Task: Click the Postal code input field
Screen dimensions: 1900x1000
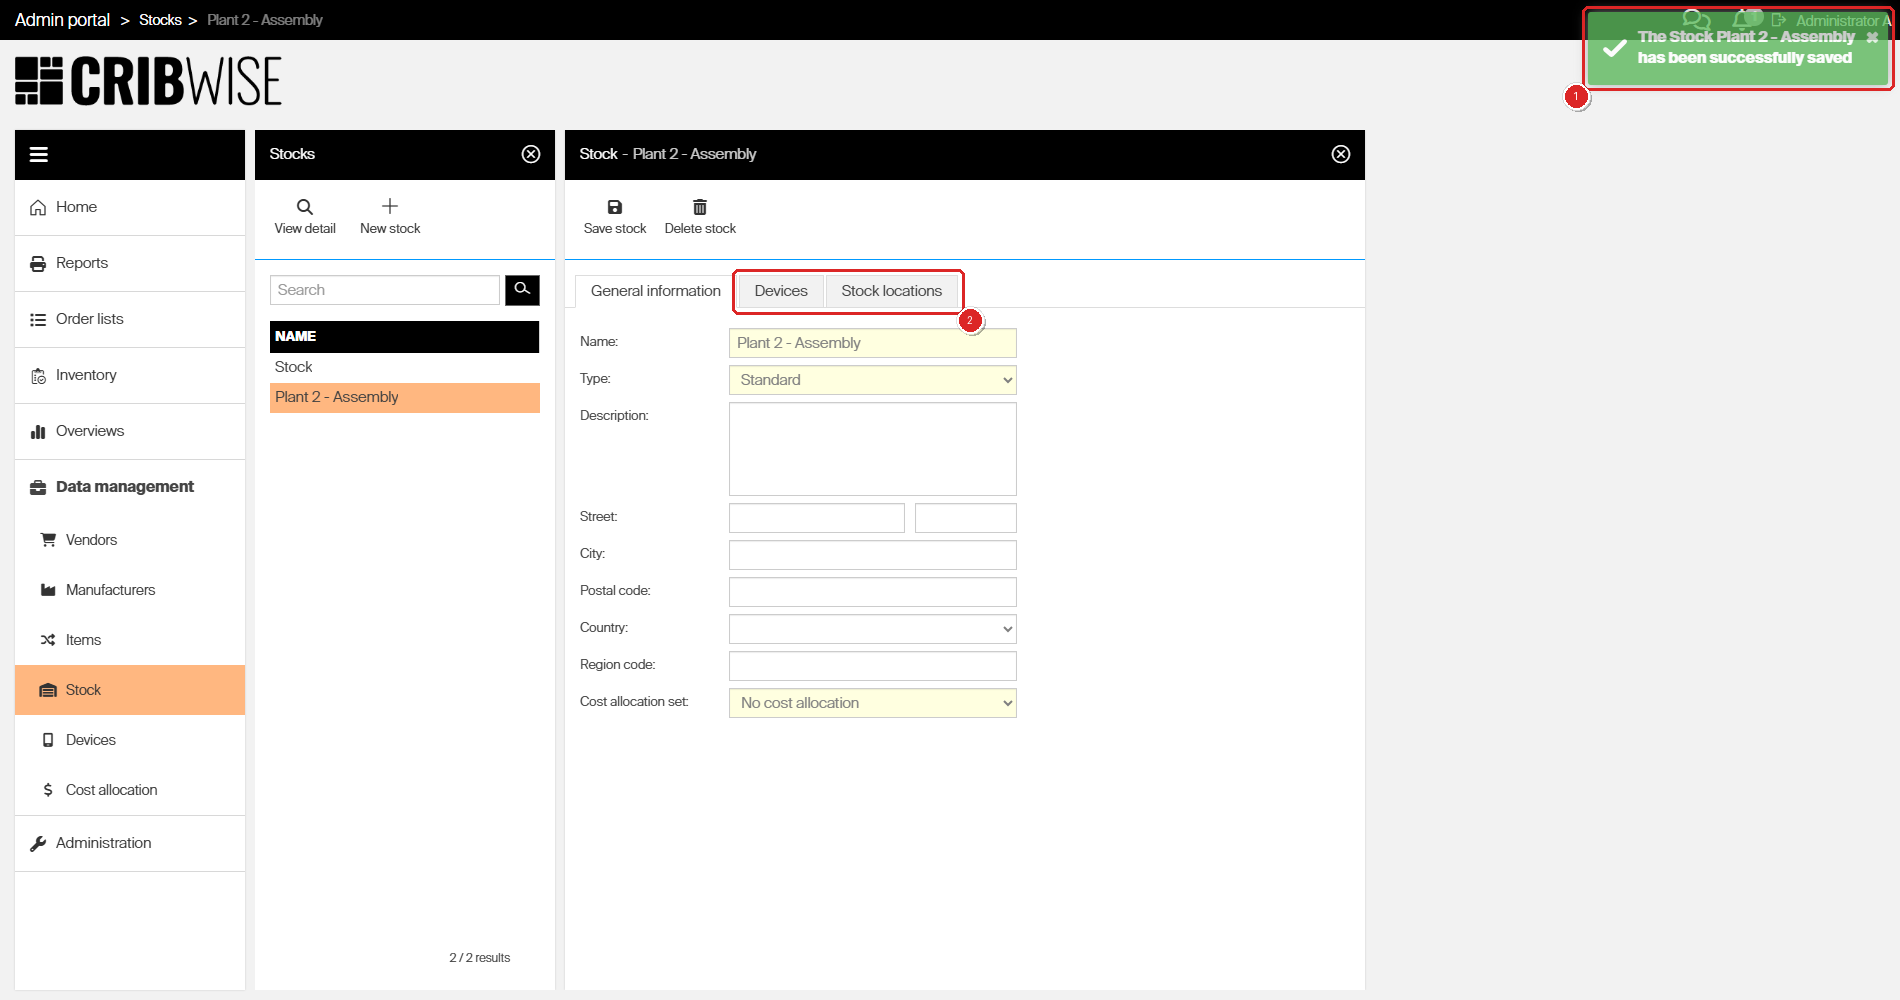Action: pyautogui.click(x=873, y=592)
